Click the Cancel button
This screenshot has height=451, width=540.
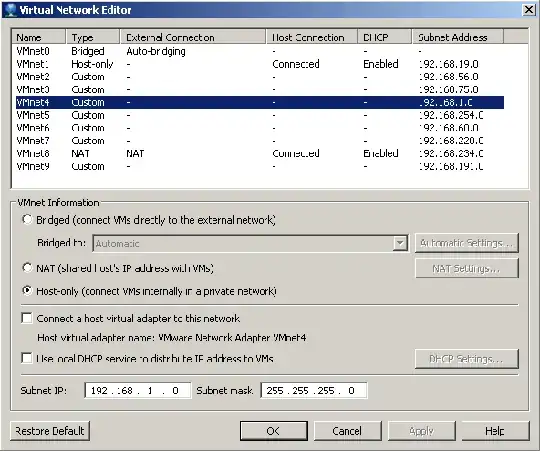[347, 431]
